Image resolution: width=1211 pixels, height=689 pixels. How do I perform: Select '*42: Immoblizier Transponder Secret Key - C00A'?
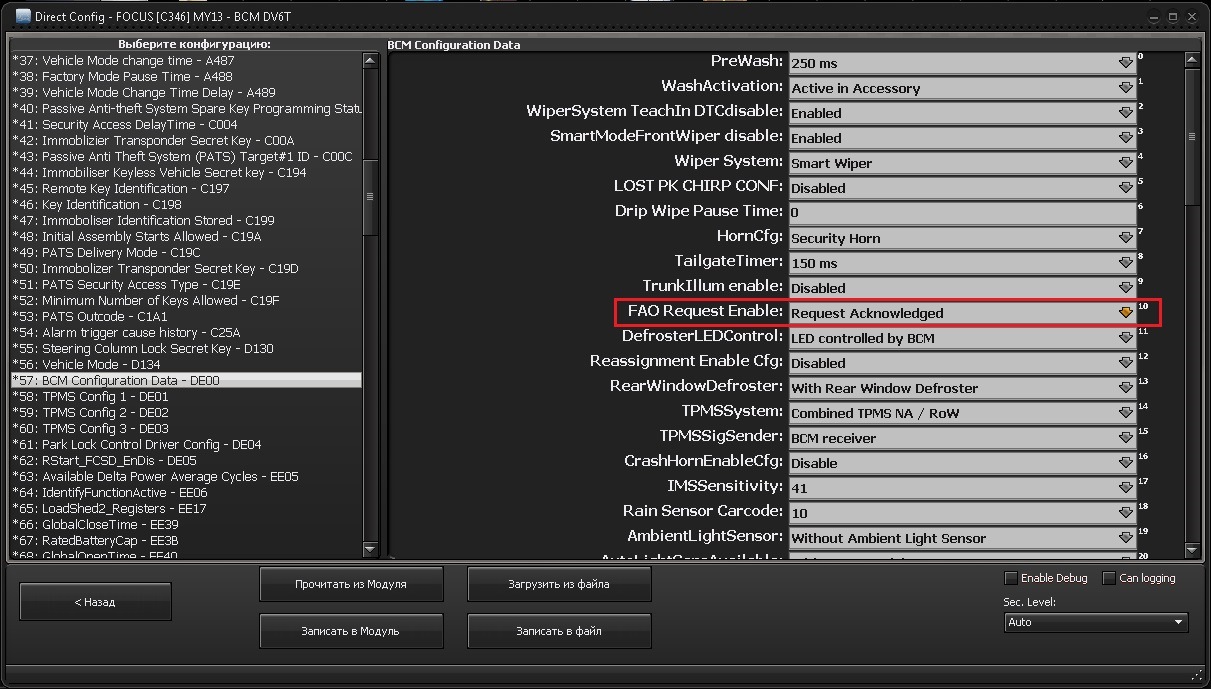186,140
